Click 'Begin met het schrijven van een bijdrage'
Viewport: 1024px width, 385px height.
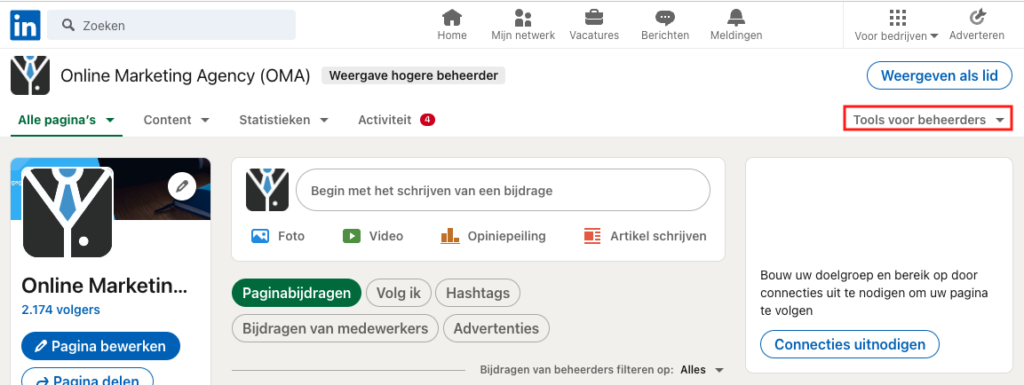503,191
